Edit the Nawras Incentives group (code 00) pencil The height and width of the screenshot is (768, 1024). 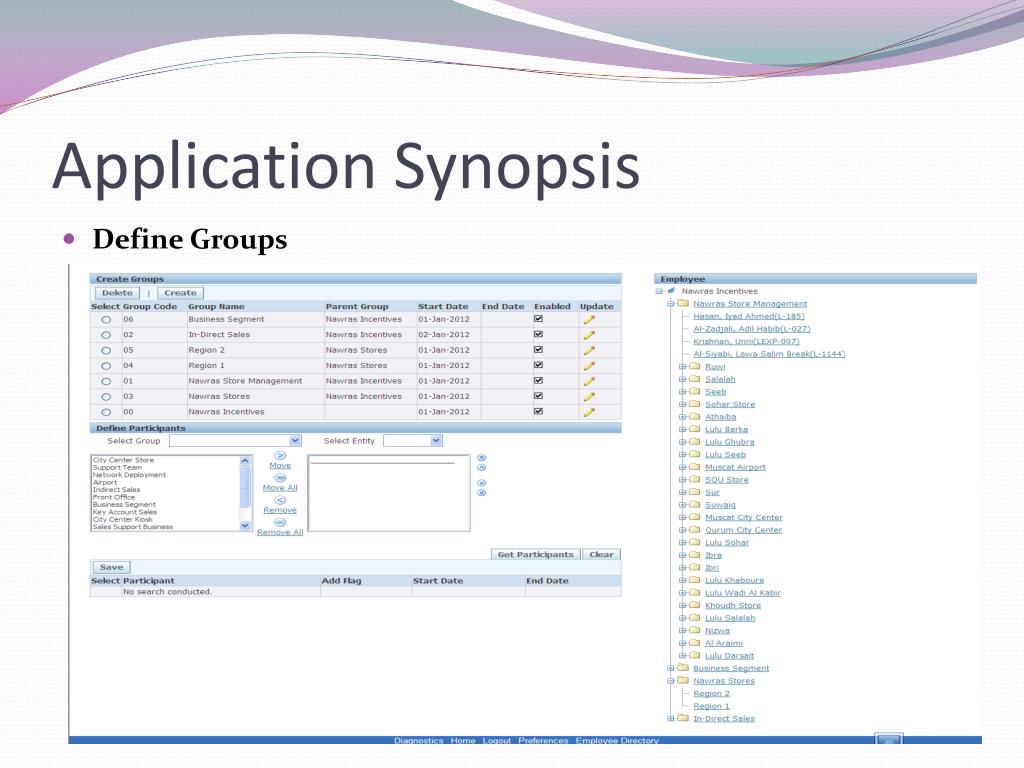pos(589,412)
